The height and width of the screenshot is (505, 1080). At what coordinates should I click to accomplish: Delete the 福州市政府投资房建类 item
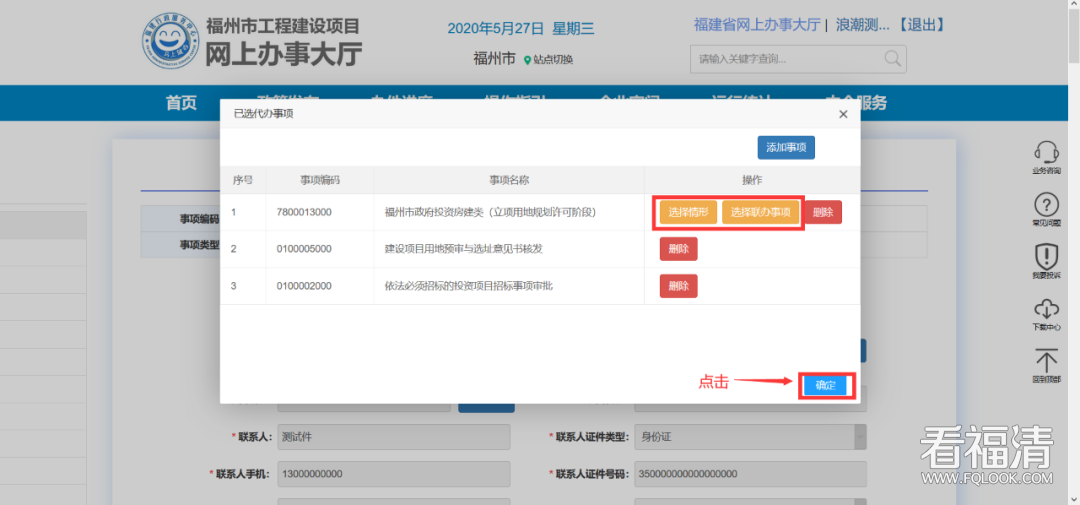[823, 212]
